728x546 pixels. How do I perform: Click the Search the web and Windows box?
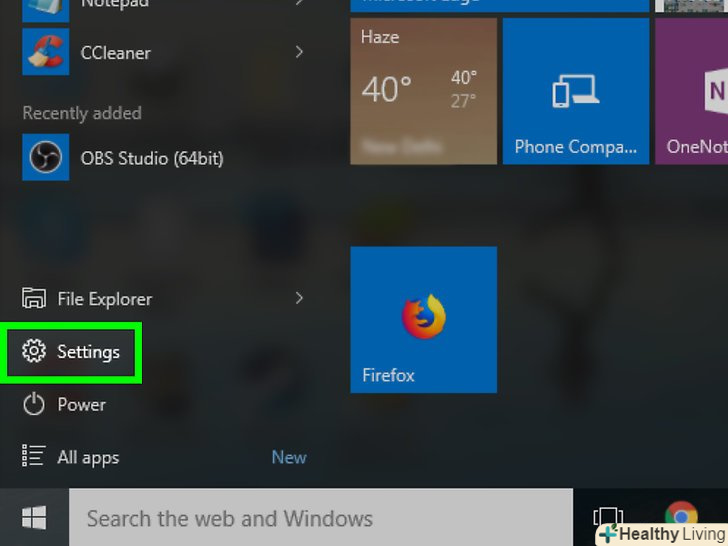(x=321, y=517)
